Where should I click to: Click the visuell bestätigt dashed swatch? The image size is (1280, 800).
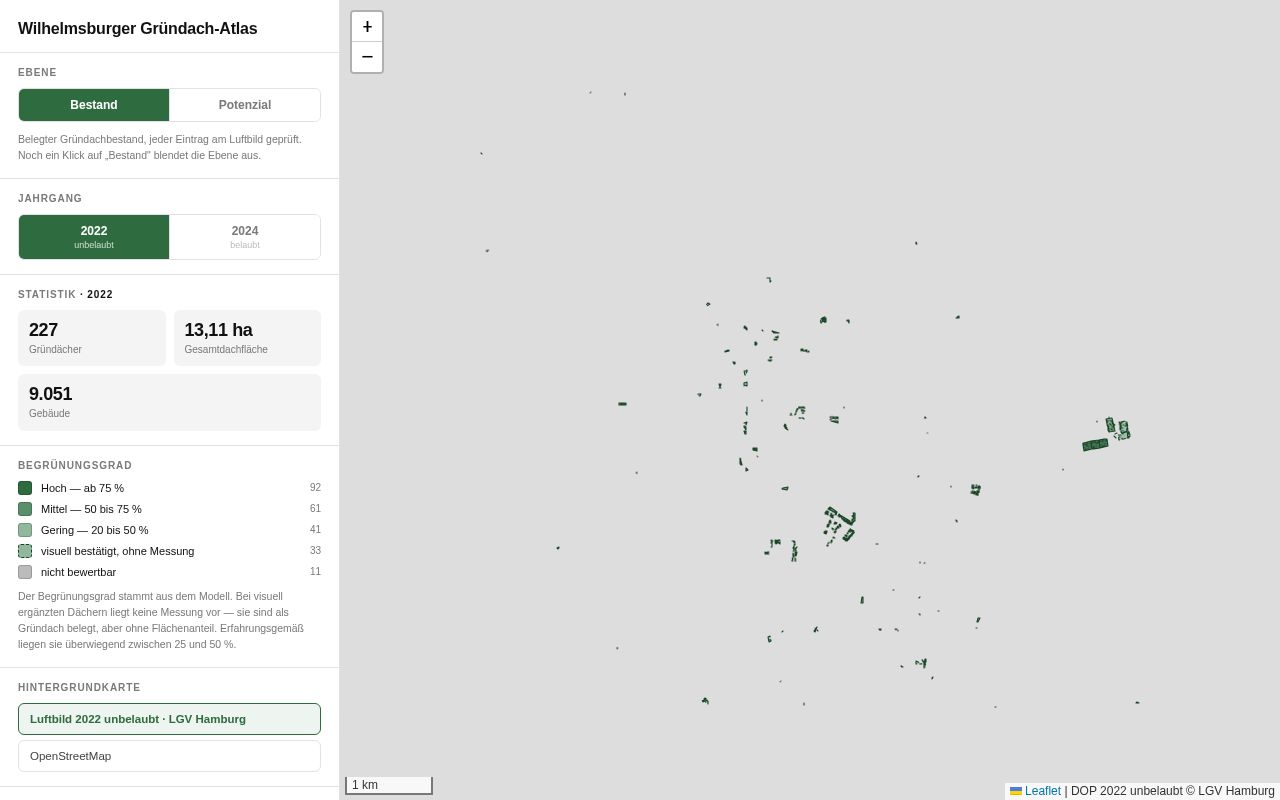click(x=25, y=551)
